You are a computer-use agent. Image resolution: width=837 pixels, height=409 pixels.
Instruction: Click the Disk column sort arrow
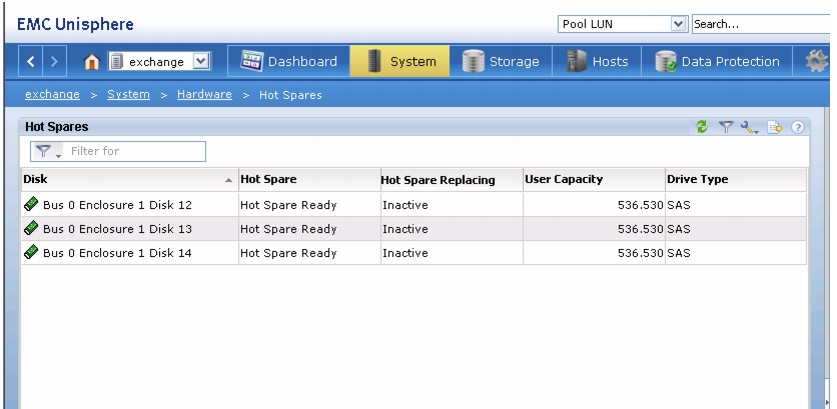[228, 180]
